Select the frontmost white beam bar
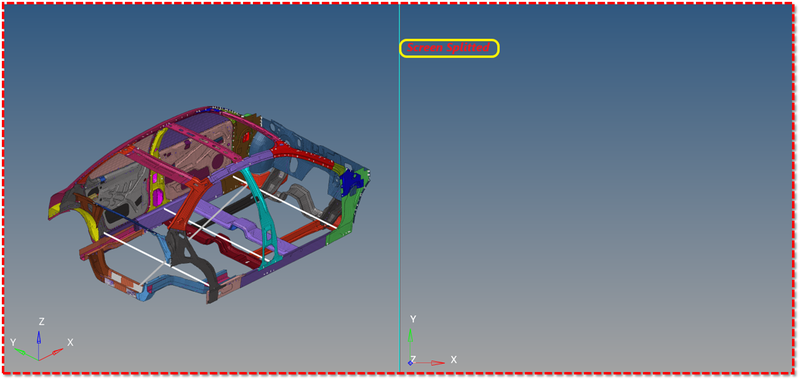This screenshot has width=800, height=380. tap(156, 259)
